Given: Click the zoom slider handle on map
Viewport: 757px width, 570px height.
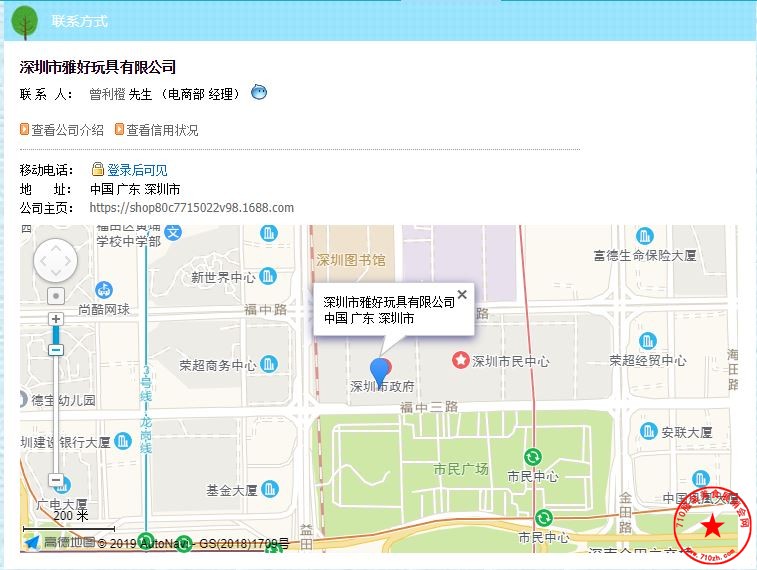Looking at the screenshot, I should [x=56, y=349].
